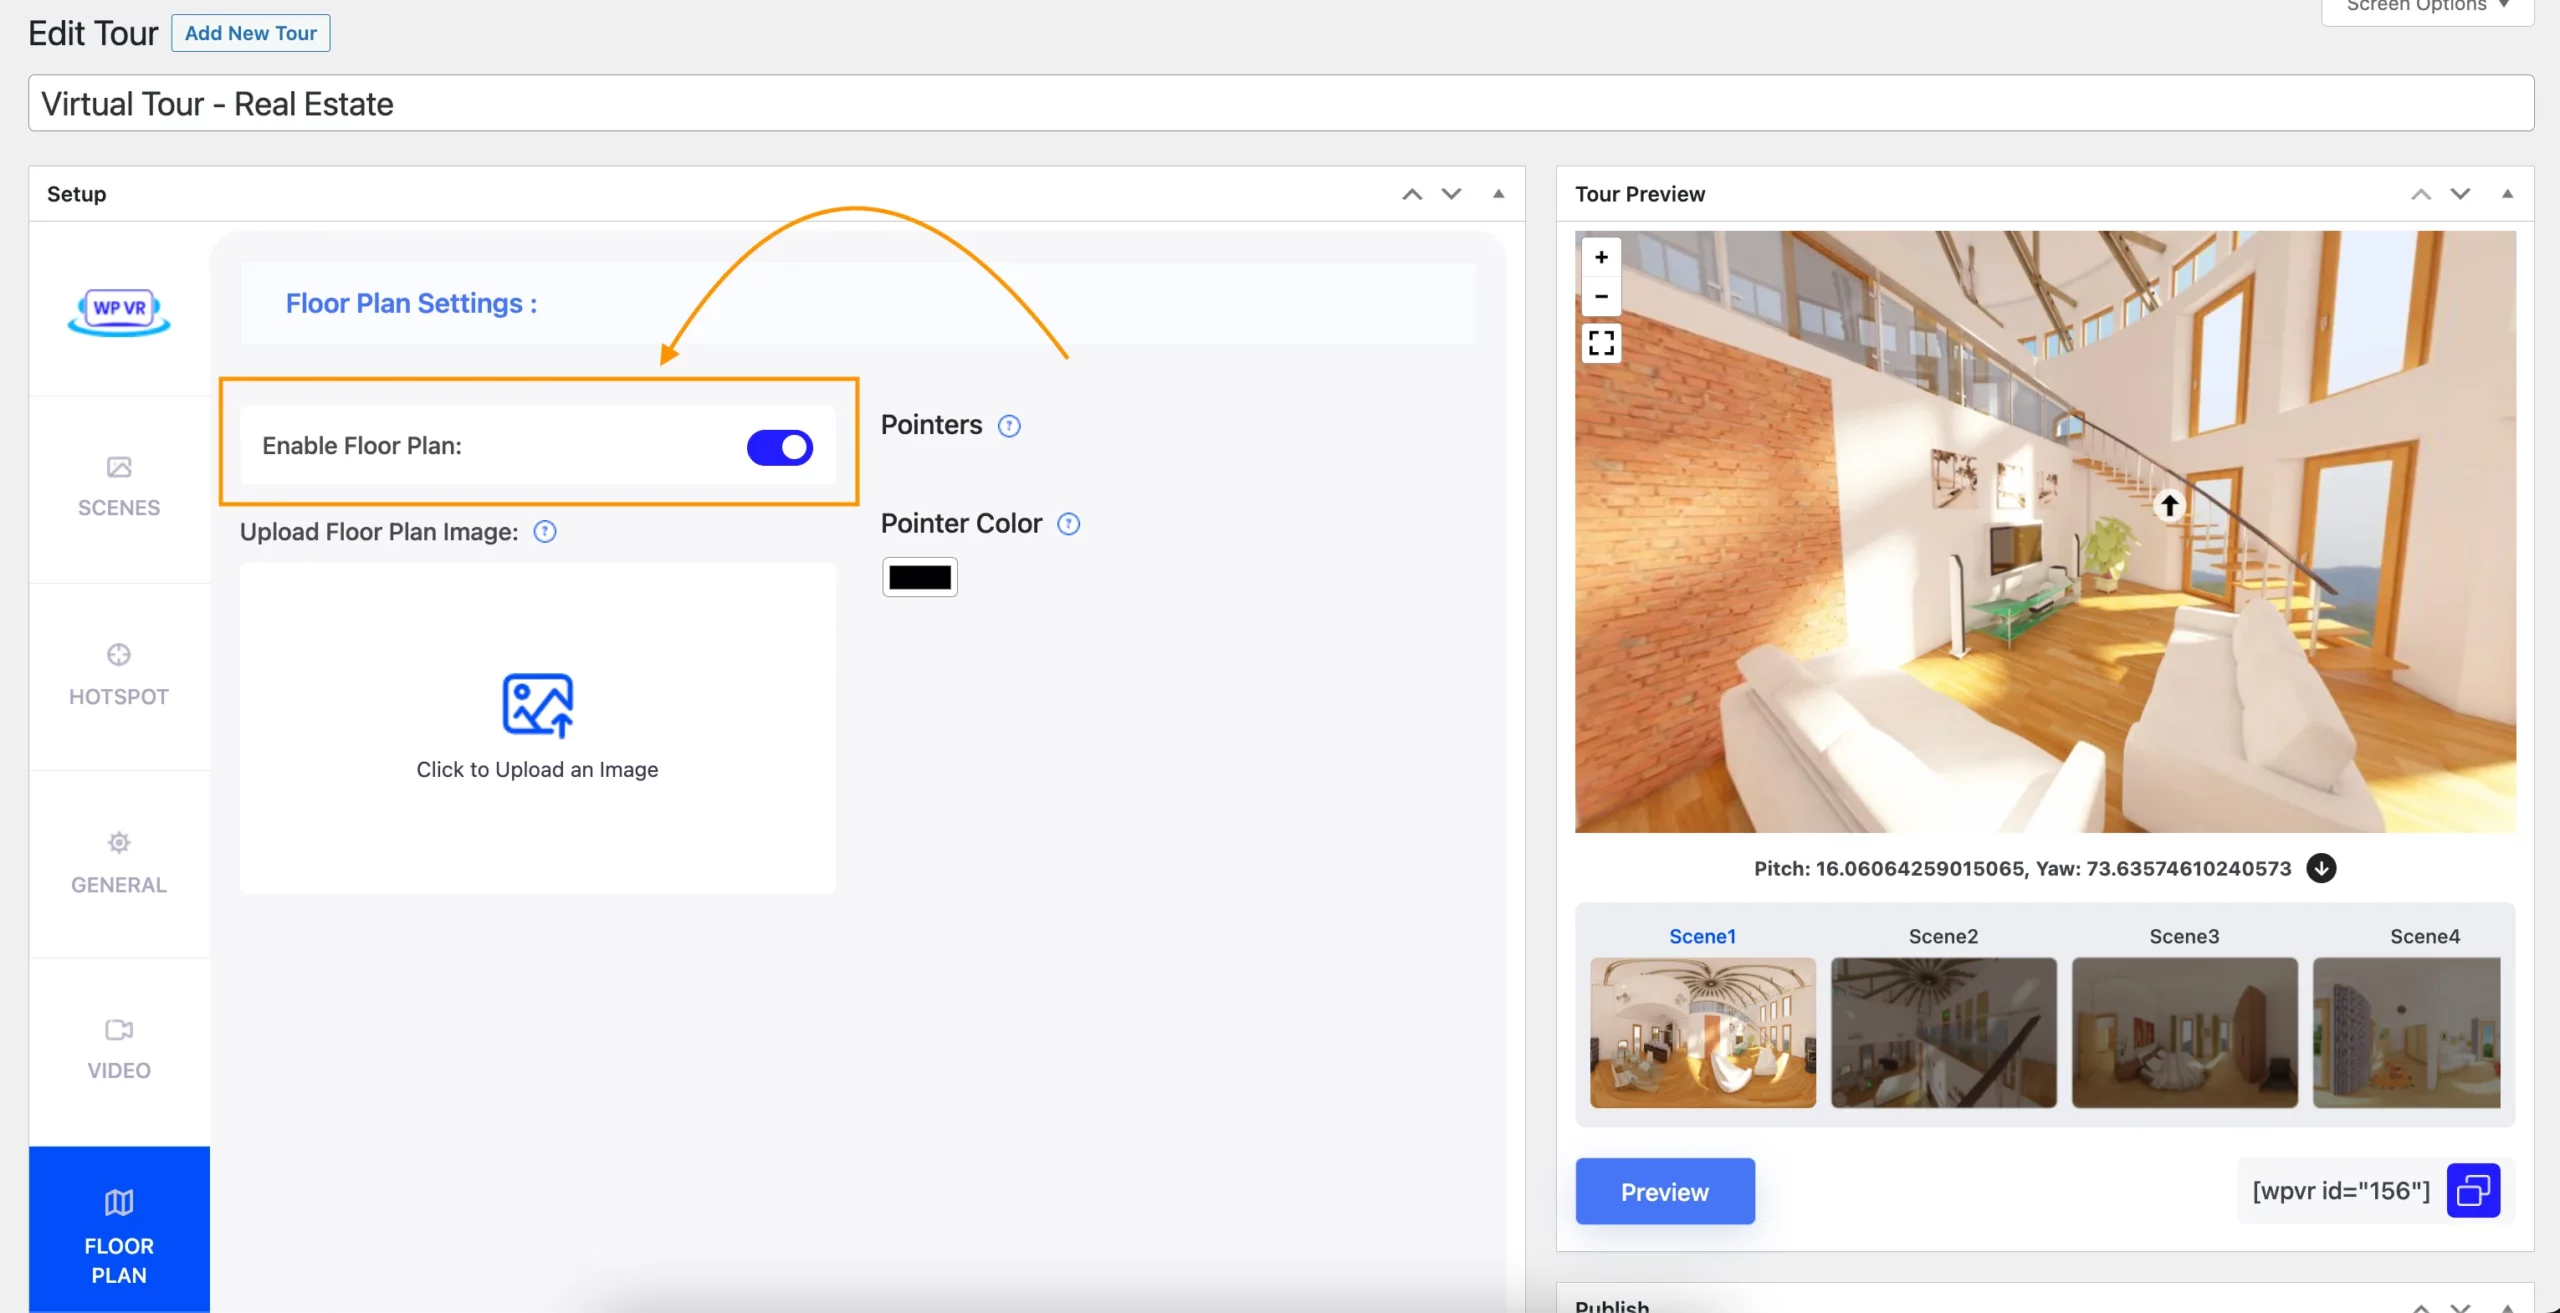Select the Scene1 tab
This screenshot has height=1313, width=2560.
[1701, 936]
